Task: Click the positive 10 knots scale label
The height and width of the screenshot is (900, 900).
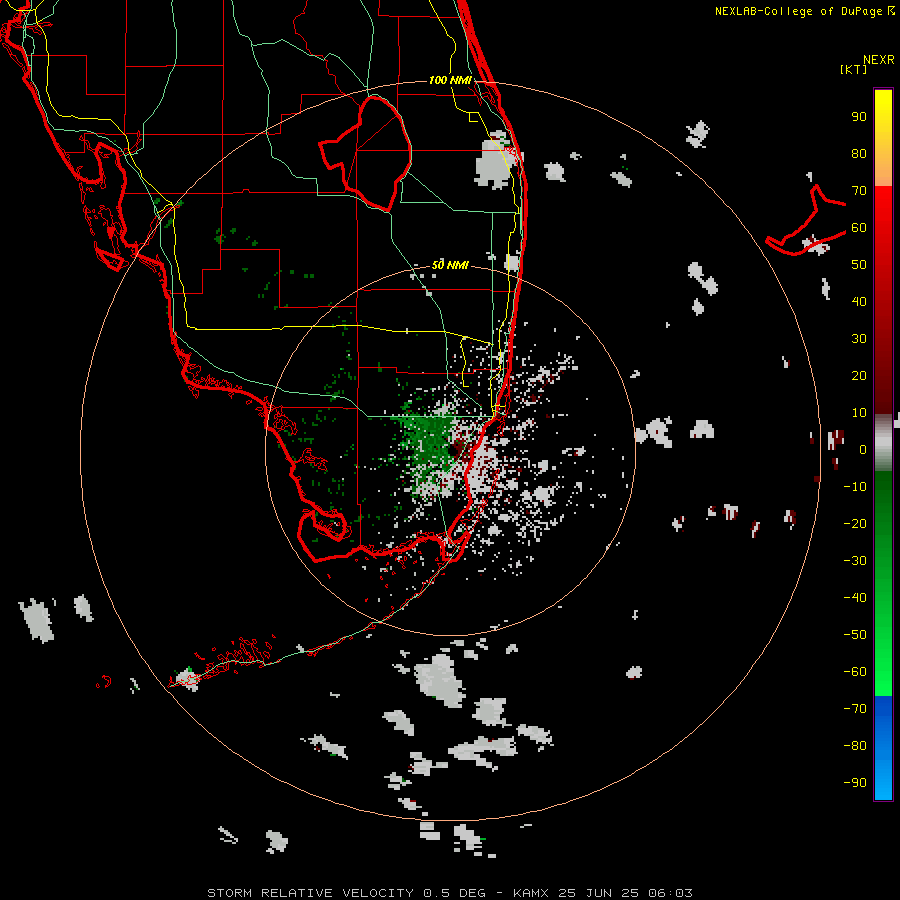Action: (x=859, y=413)
